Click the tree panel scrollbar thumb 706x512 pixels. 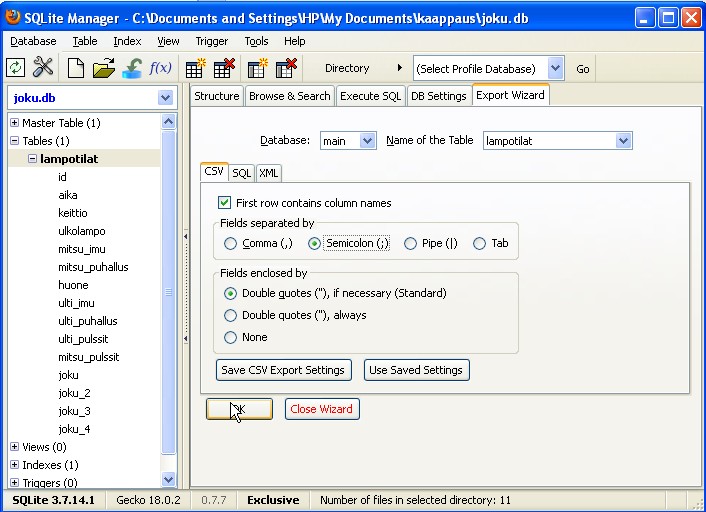pos(168,292)
